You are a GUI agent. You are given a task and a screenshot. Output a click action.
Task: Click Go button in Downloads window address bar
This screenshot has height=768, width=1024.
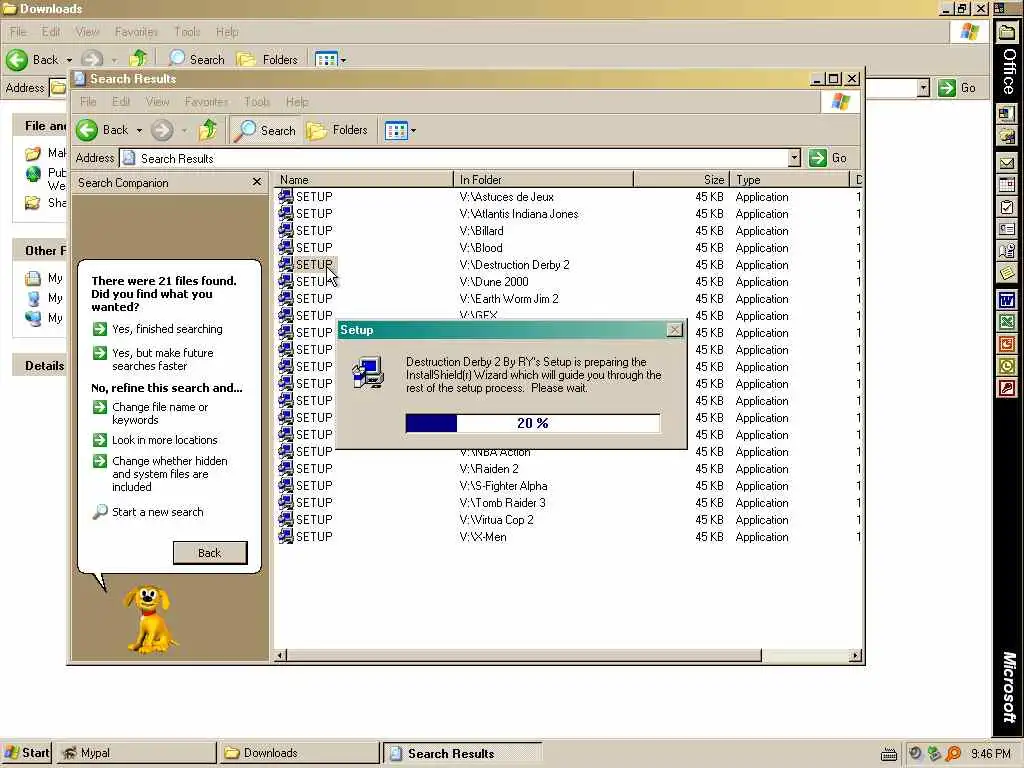(x=957, y=88)
